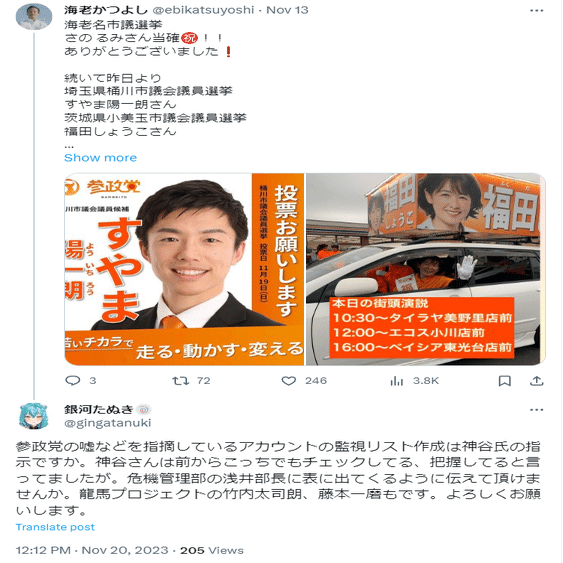The width and height of the screenshot is (563, 563).
Task: Open the right campaign car photo
Action: 426,269
